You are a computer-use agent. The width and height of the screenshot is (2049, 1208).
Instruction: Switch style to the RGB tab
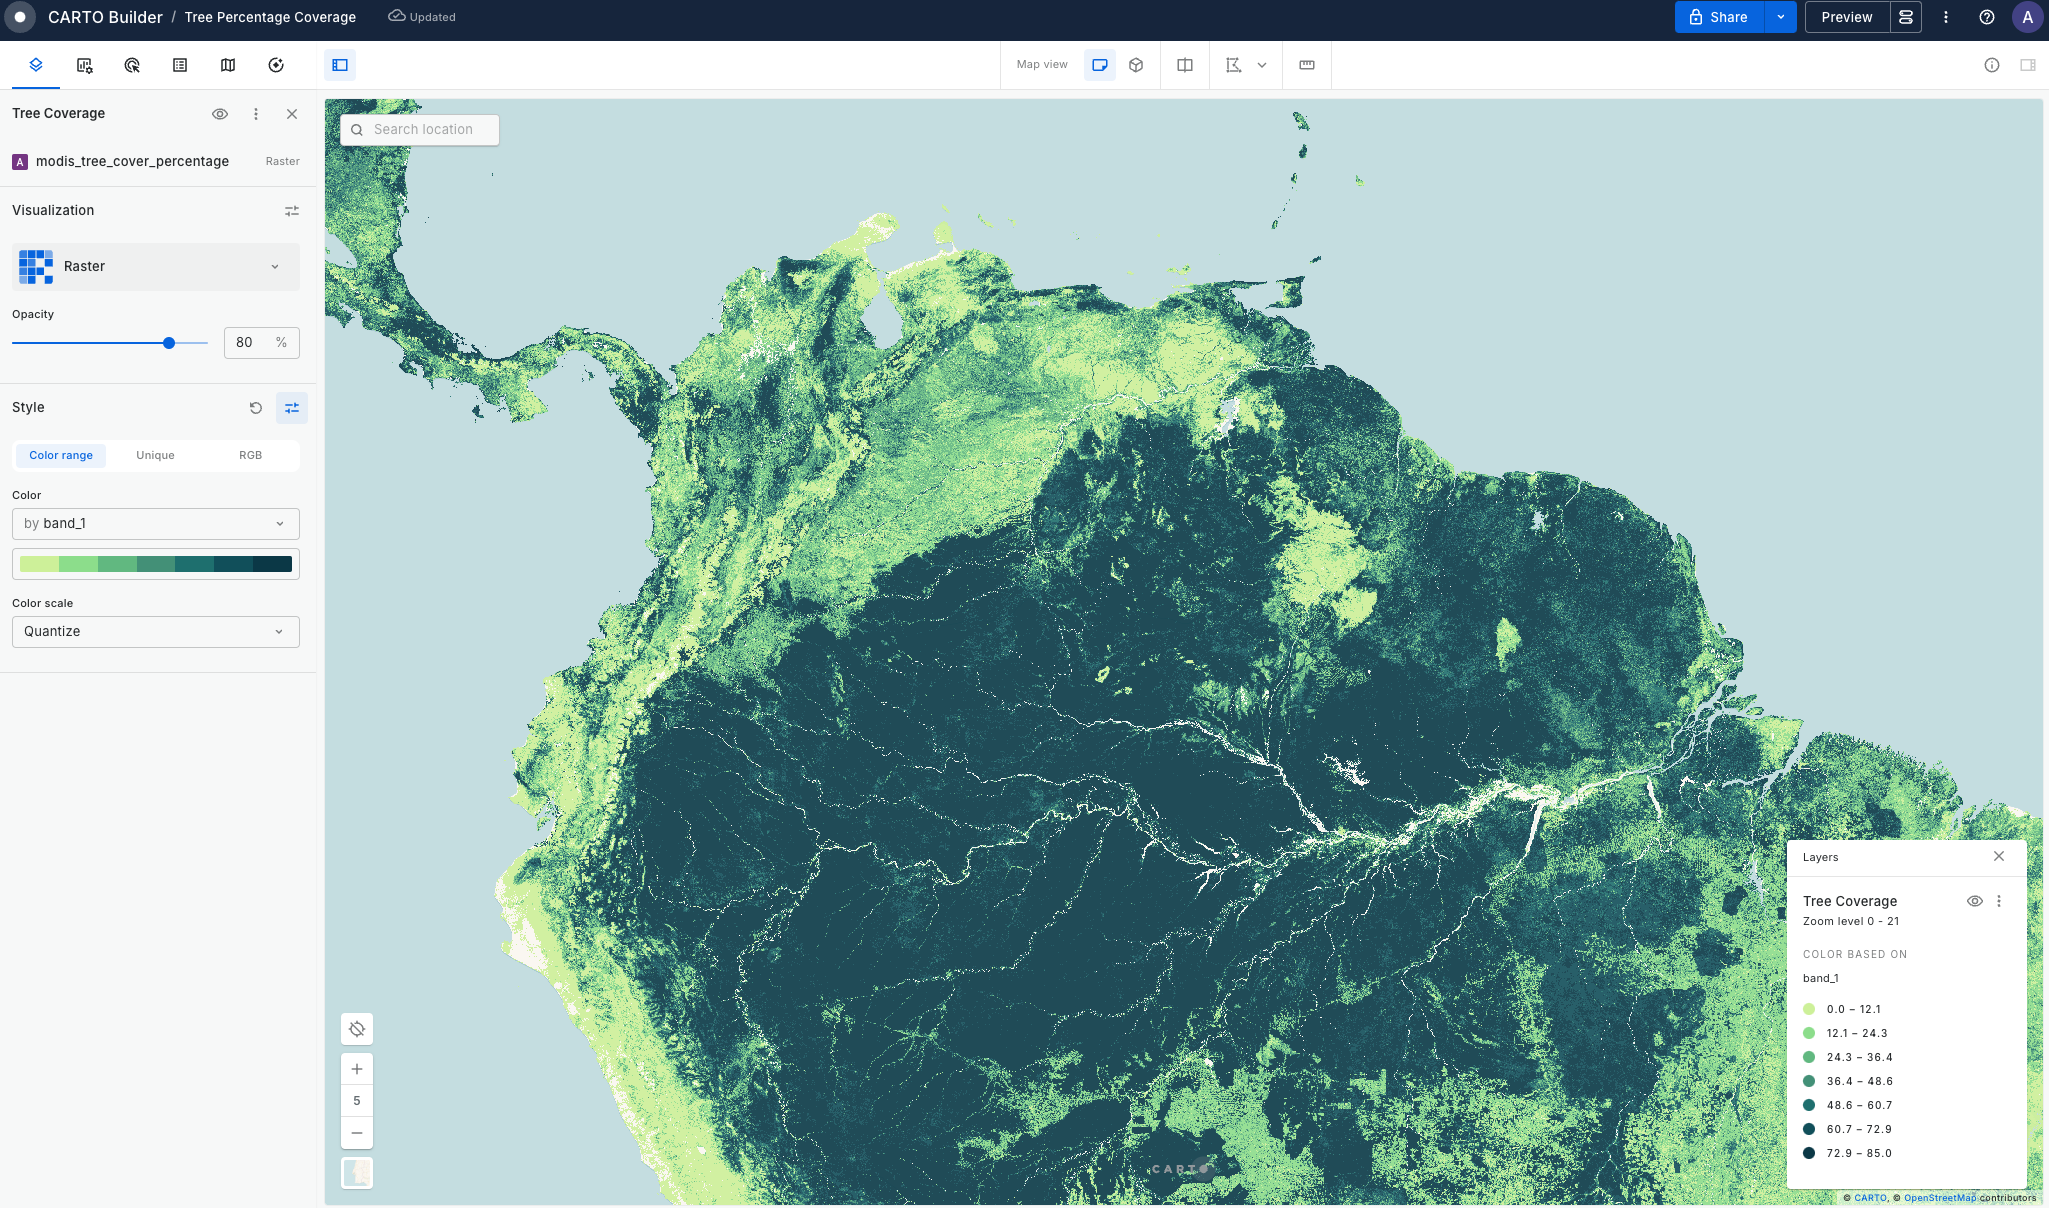coord(250,455)
